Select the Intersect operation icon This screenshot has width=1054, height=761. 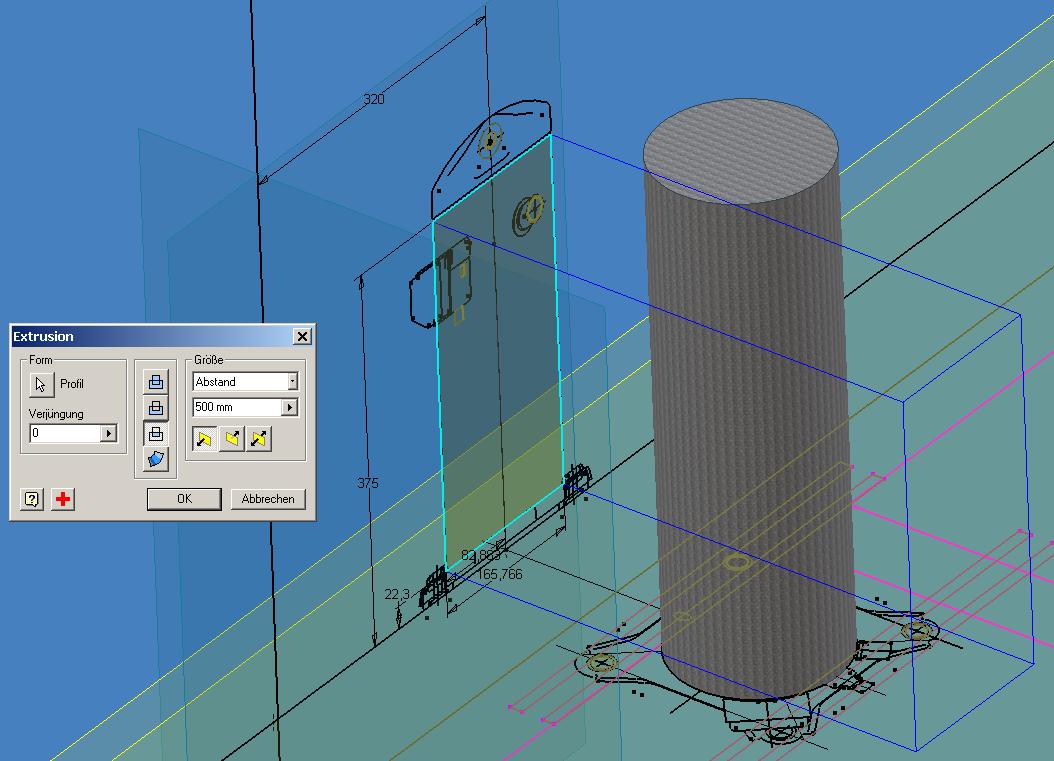[156, 434]
